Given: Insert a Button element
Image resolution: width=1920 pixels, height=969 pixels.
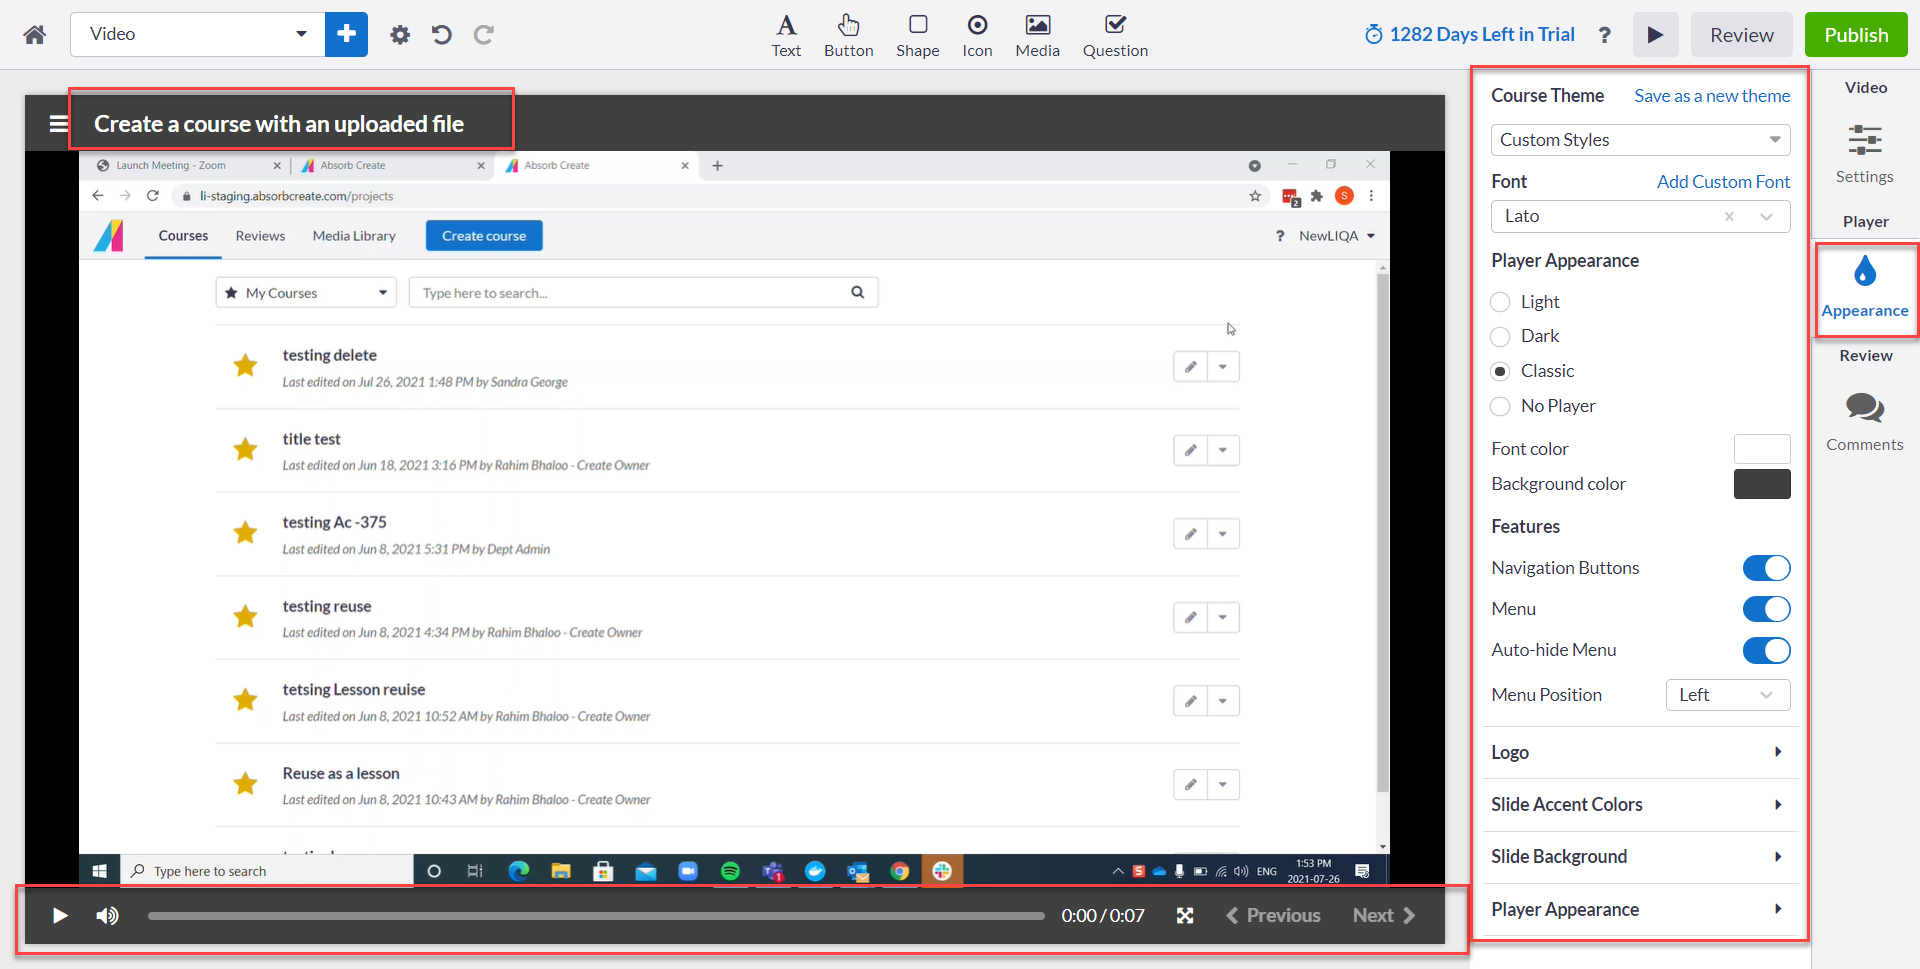Looking at the screenshot, I should [849, 36].
